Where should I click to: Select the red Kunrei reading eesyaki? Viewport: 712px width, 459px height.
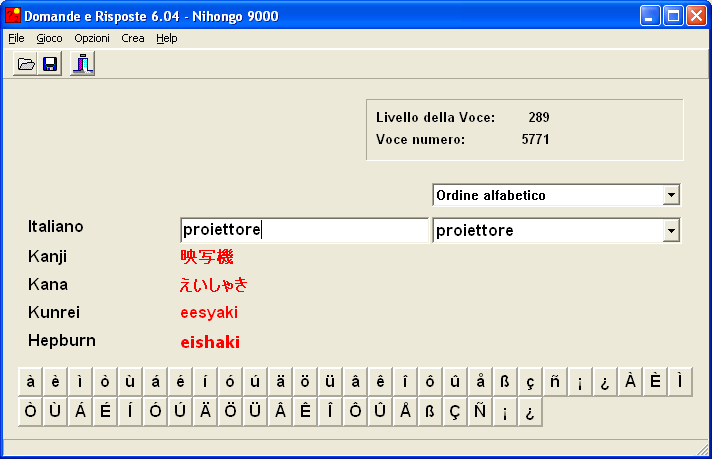209,313
